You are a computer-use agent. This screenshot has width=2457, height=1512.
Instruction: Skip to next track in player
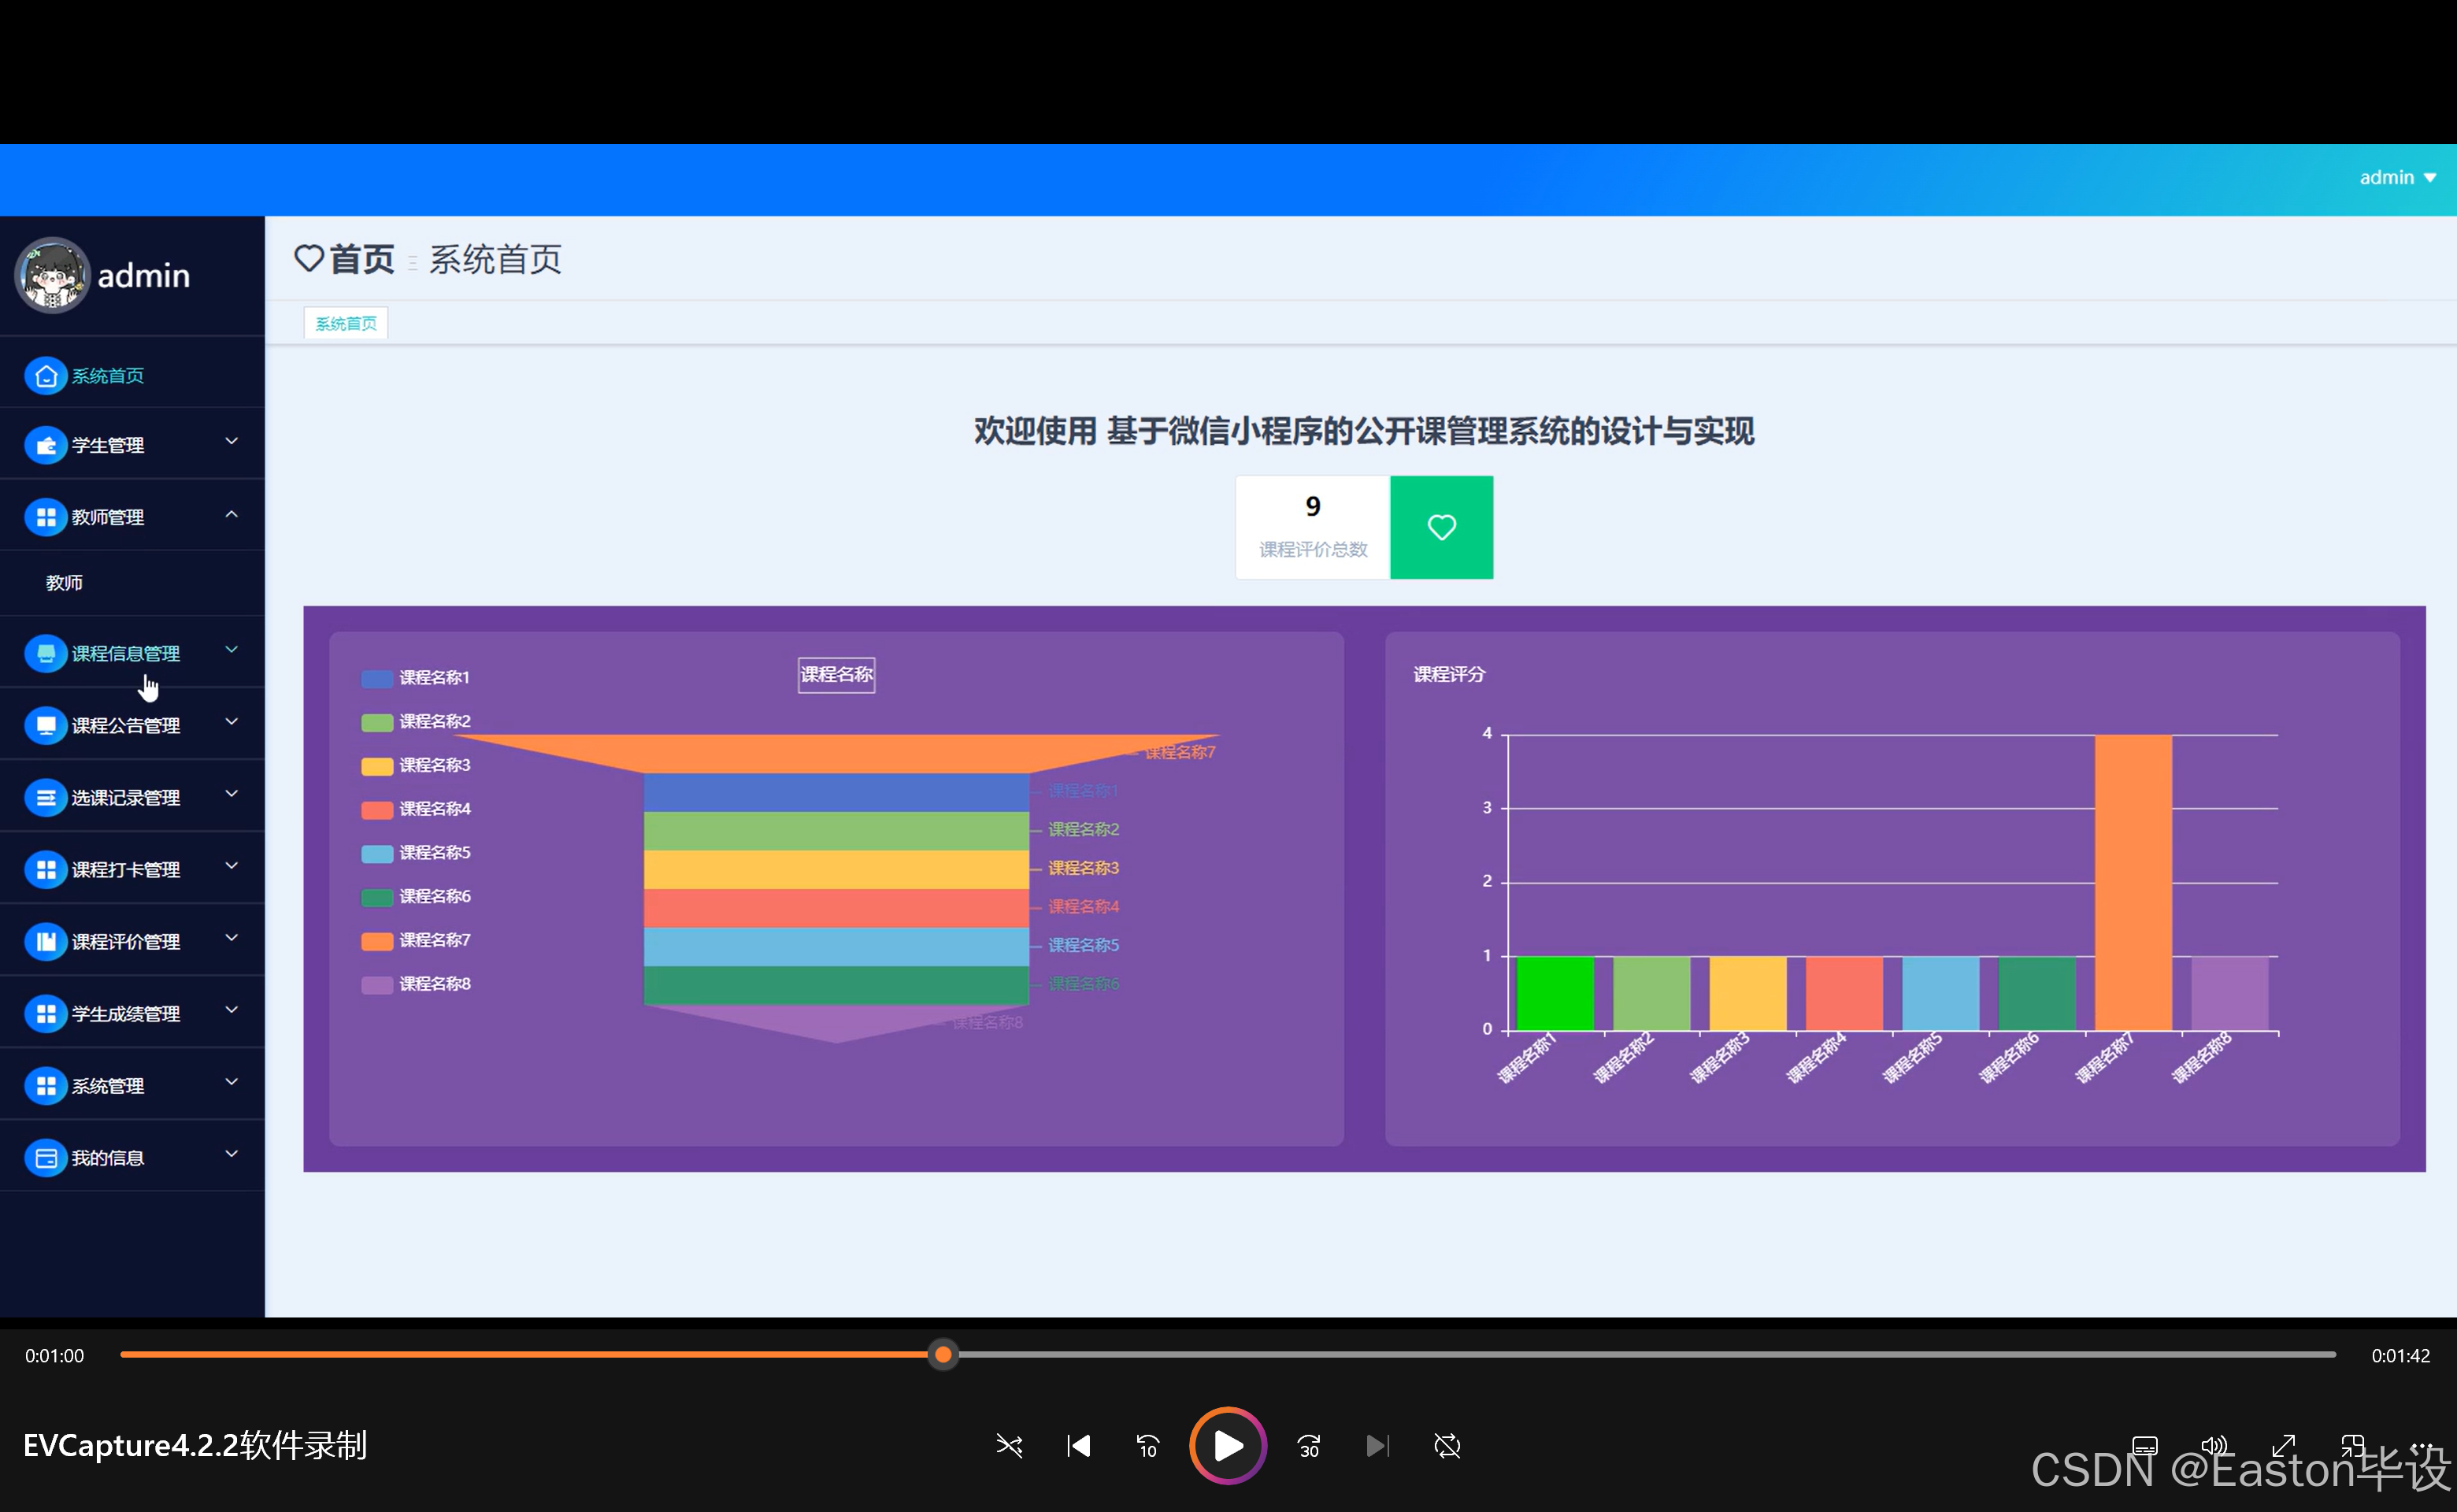coord(1377,1445)
